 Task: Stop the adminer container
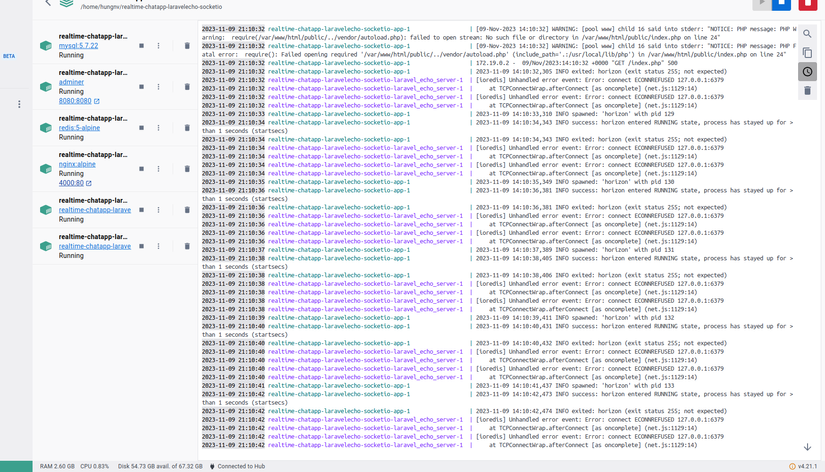[141, 87]
